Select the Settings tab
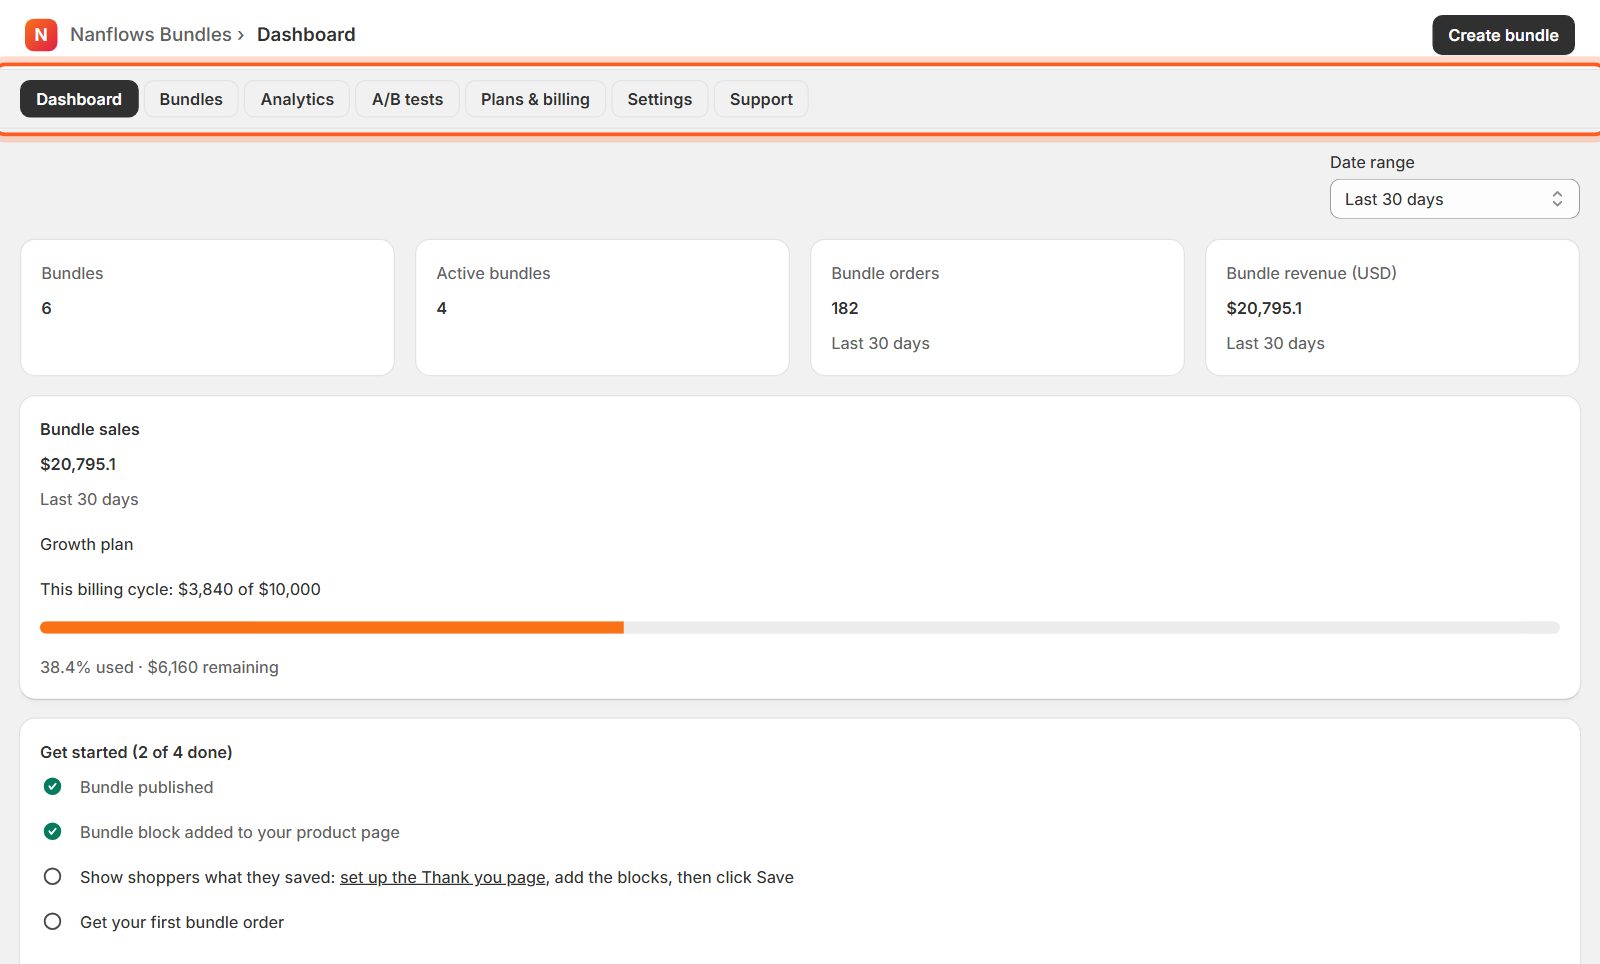This screenshot has height=964, width=1600. (660, 99)
